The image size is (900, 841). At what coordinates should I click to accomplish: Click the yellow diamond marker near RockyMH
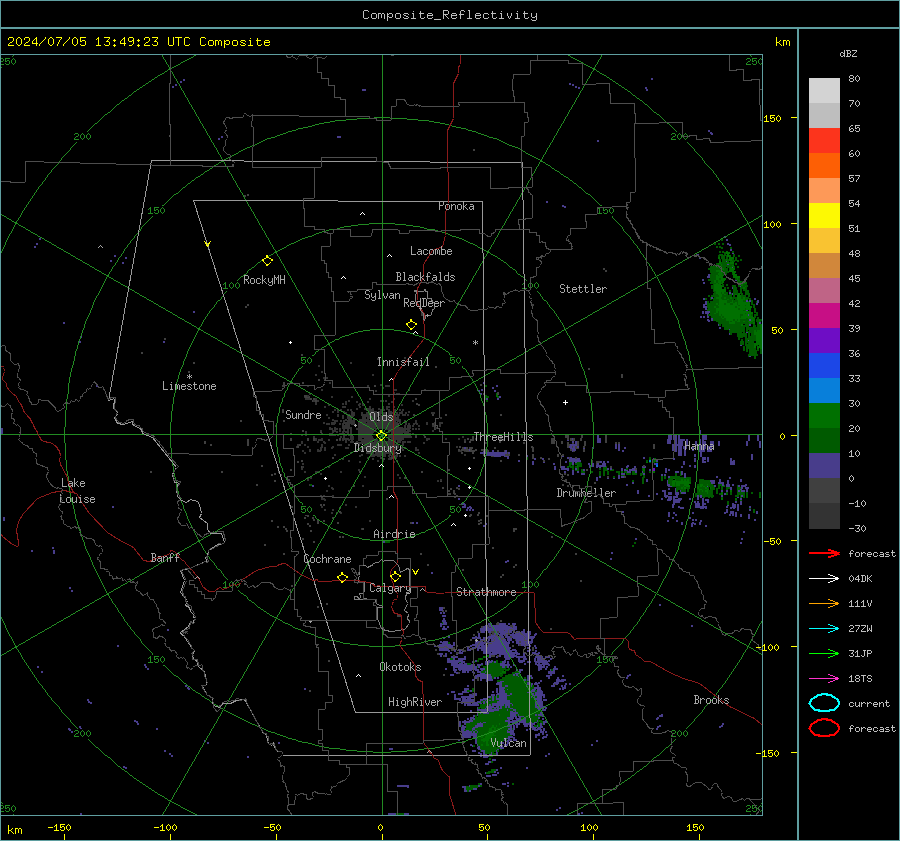(267, 261)
